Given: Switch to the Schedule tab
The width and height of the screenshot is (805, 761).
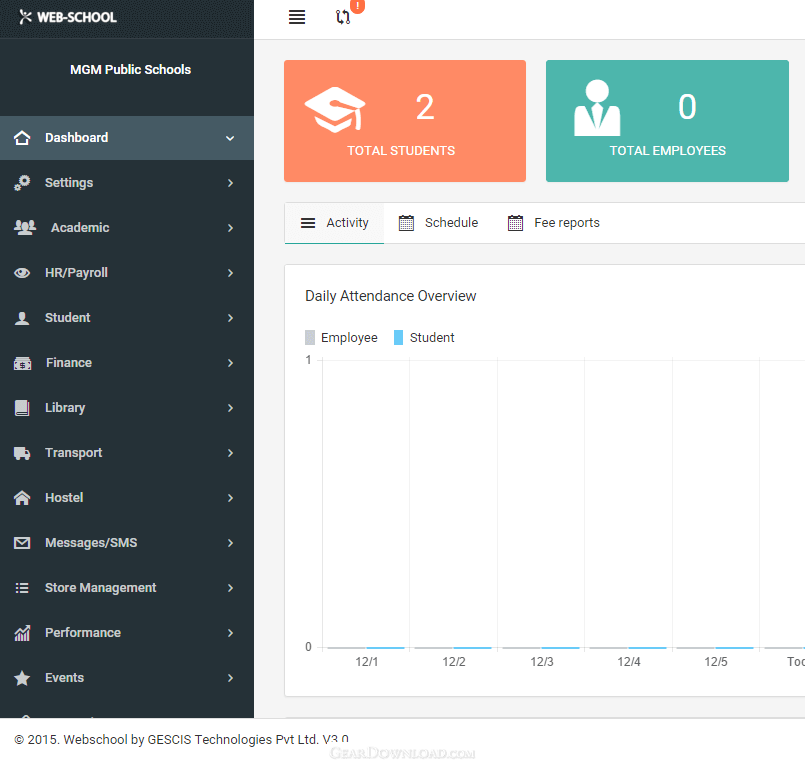Looking at the screenshot, I should (x=439, y=223).
